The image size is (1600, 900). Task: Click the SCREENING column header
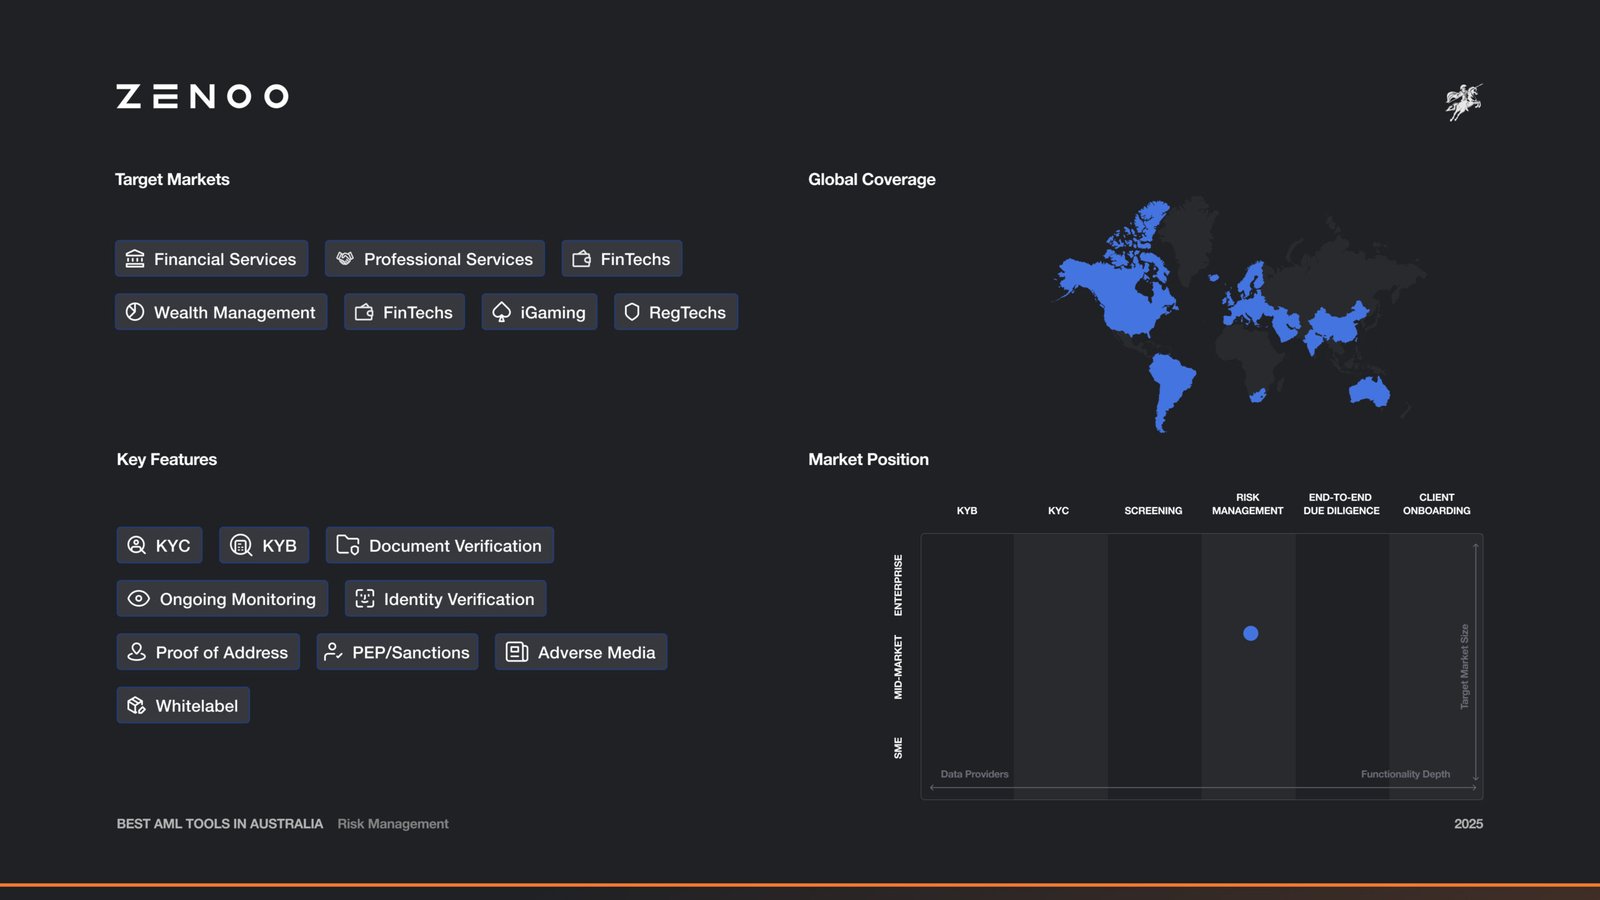pos(1153,511)
